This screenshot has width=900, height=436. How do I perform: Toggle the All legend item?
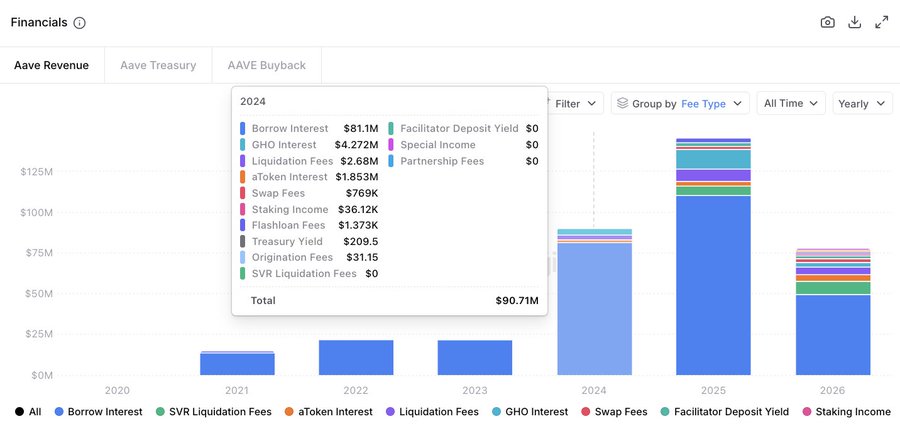click(28, 411)
